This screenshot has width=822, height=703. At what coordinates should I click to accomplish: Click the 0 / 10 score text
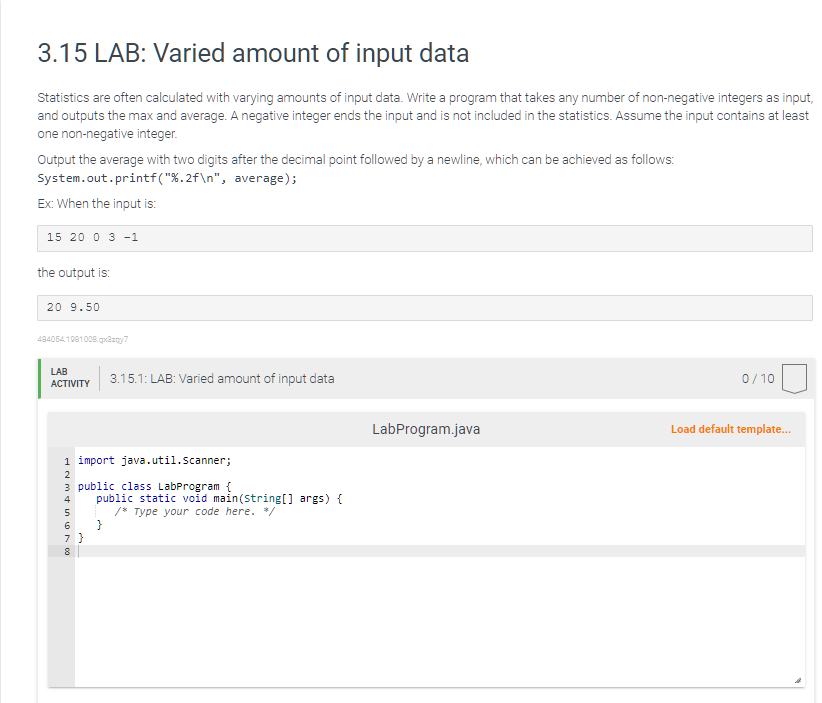tap(758, 378)
